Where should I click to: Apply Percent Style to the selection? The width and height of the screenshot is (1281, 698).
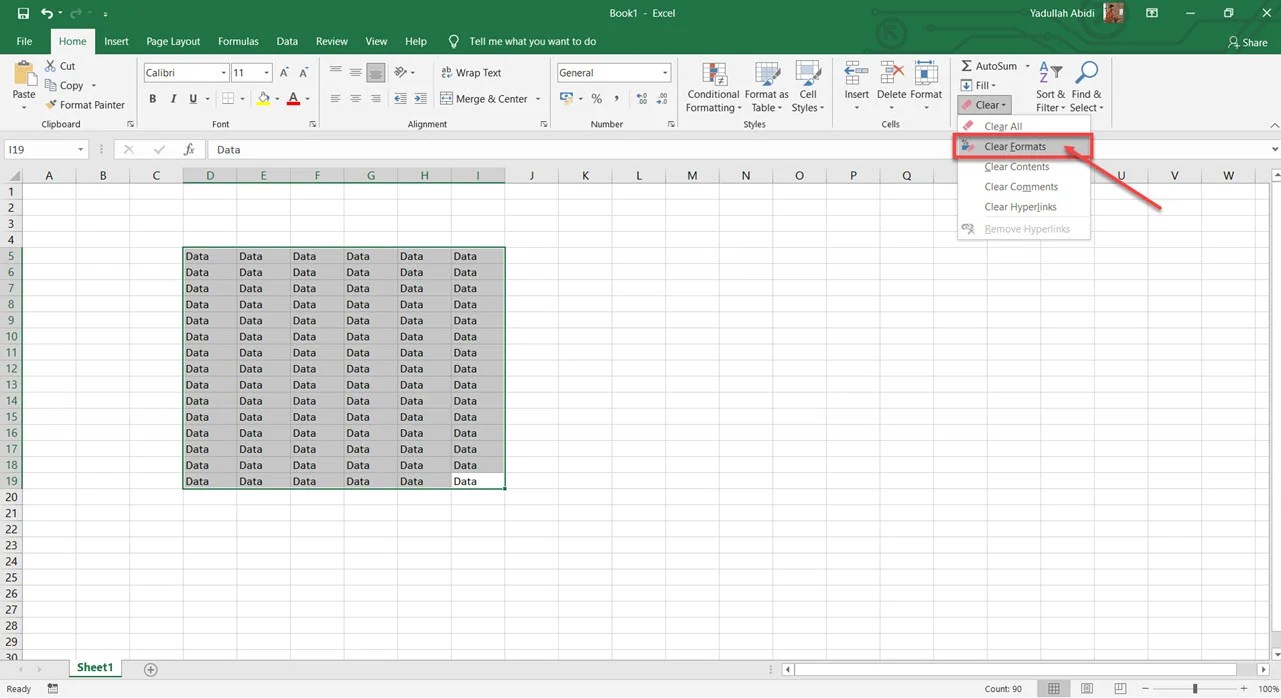596,99
